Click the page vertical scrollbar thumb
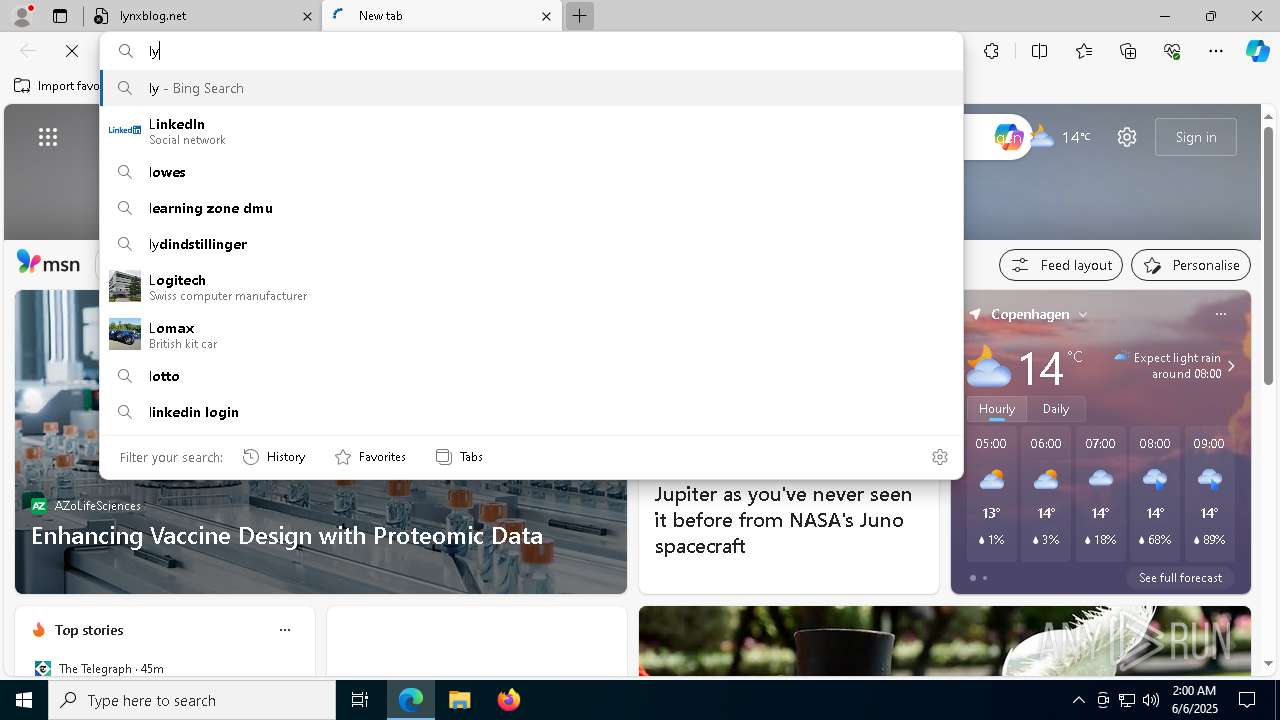 tap(1268, 255)
